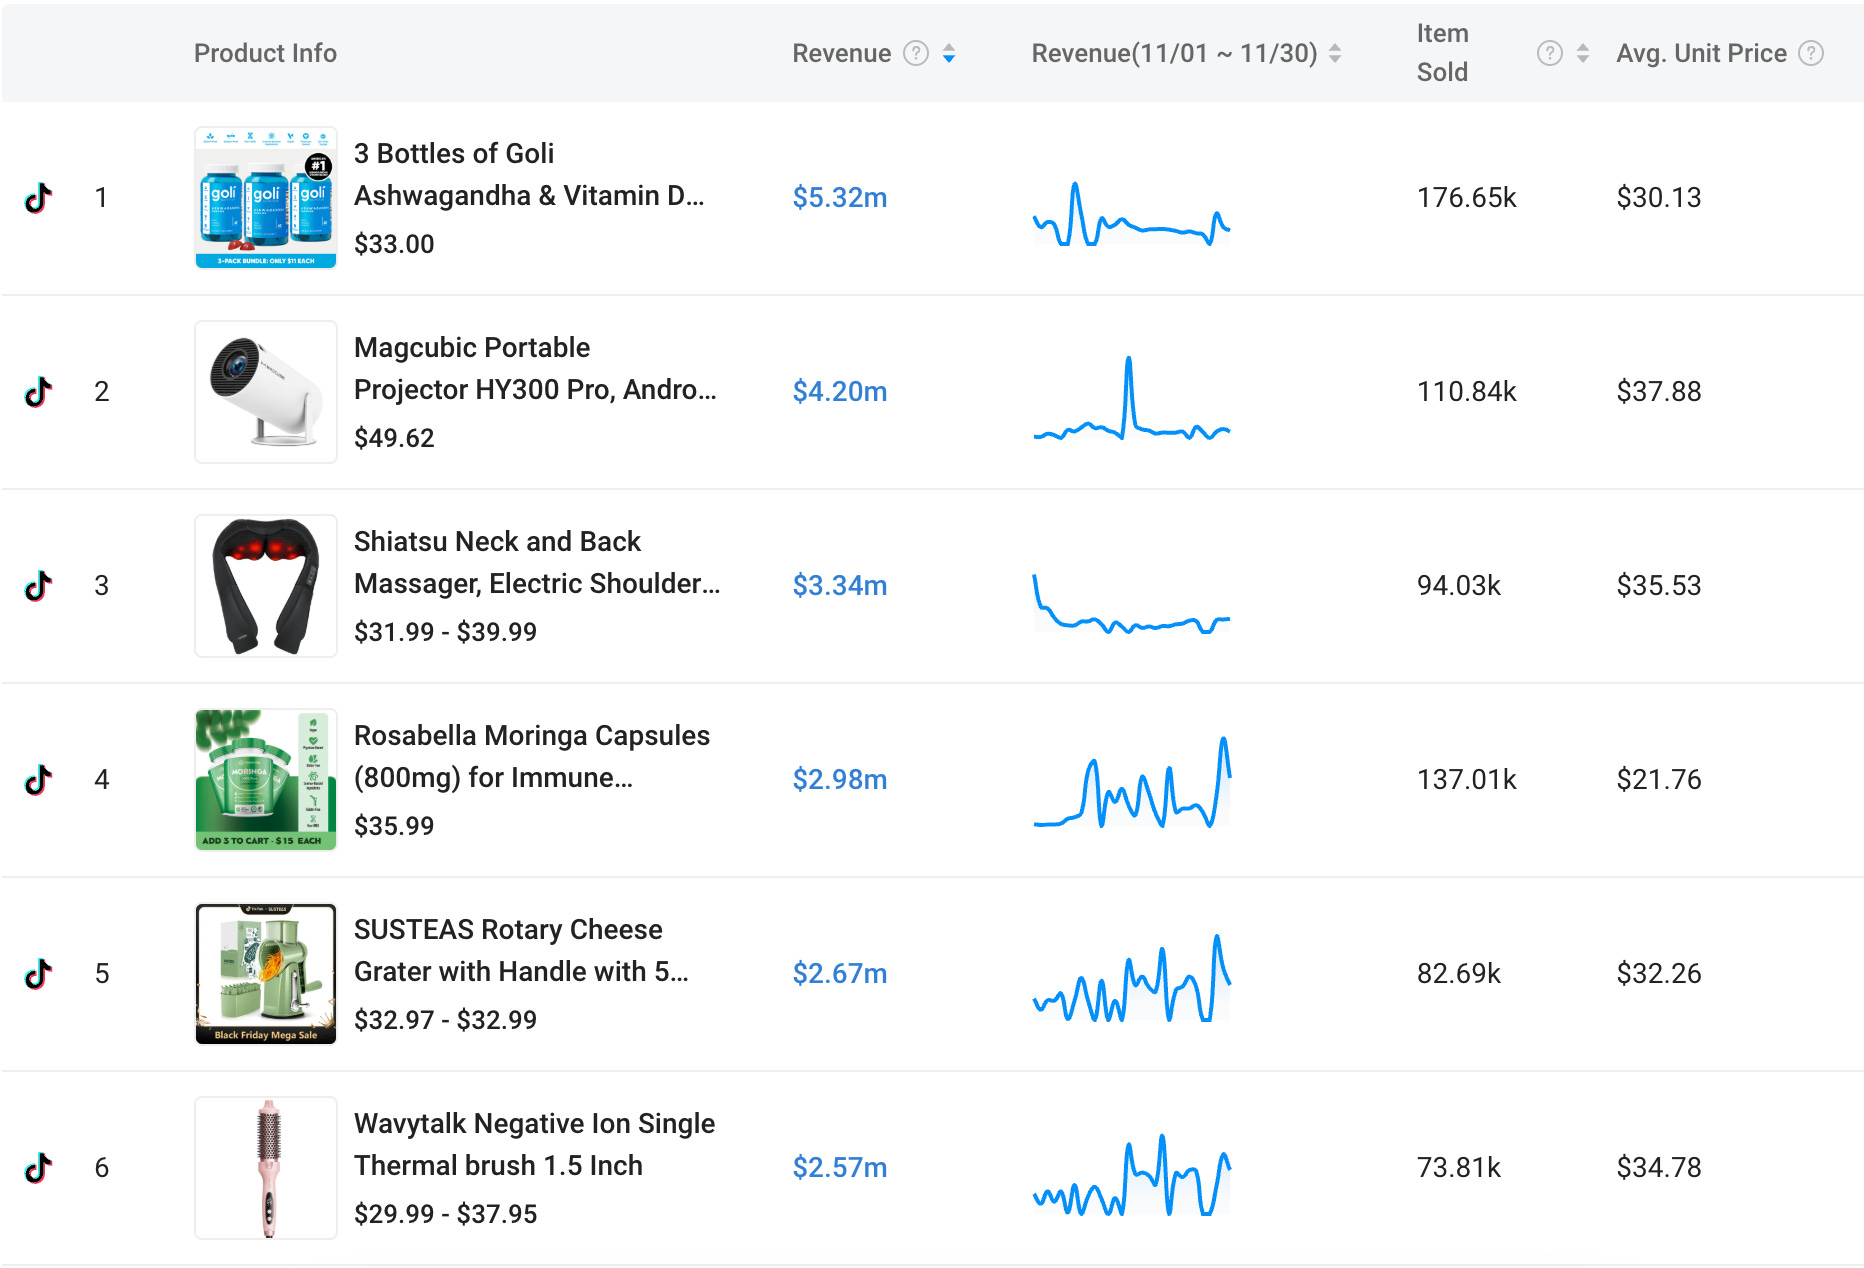Click the Rosabella Moringa revenue sparkline
Image resolution: width=1864 pixels, height=1268 pixels.
coord(1131,782)
